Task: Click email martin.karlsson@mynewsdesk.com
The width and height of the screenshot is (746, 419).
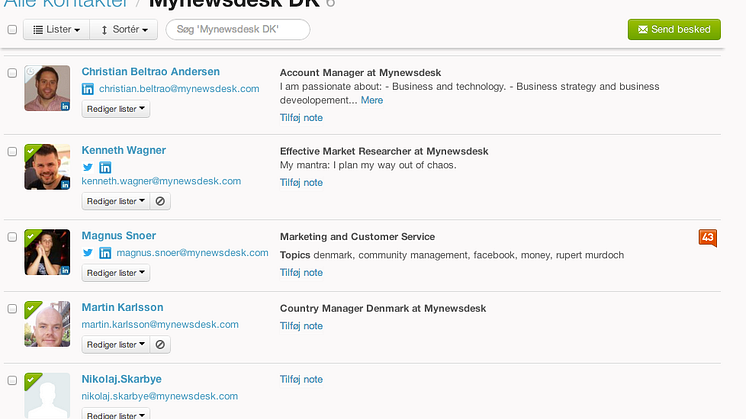Action: (160, 324)
